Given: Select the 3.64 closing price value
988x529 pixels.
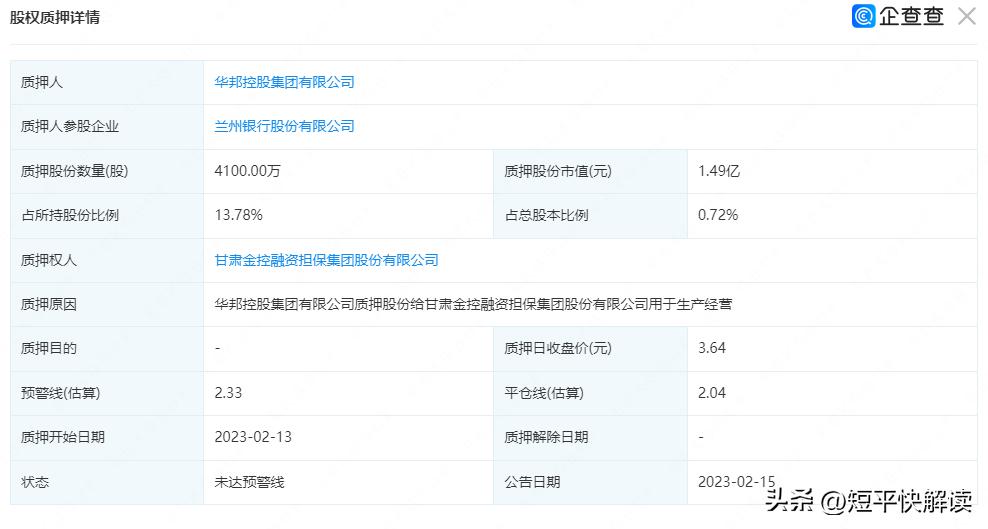Looking at the screenshot, I should tap(712, 348).
